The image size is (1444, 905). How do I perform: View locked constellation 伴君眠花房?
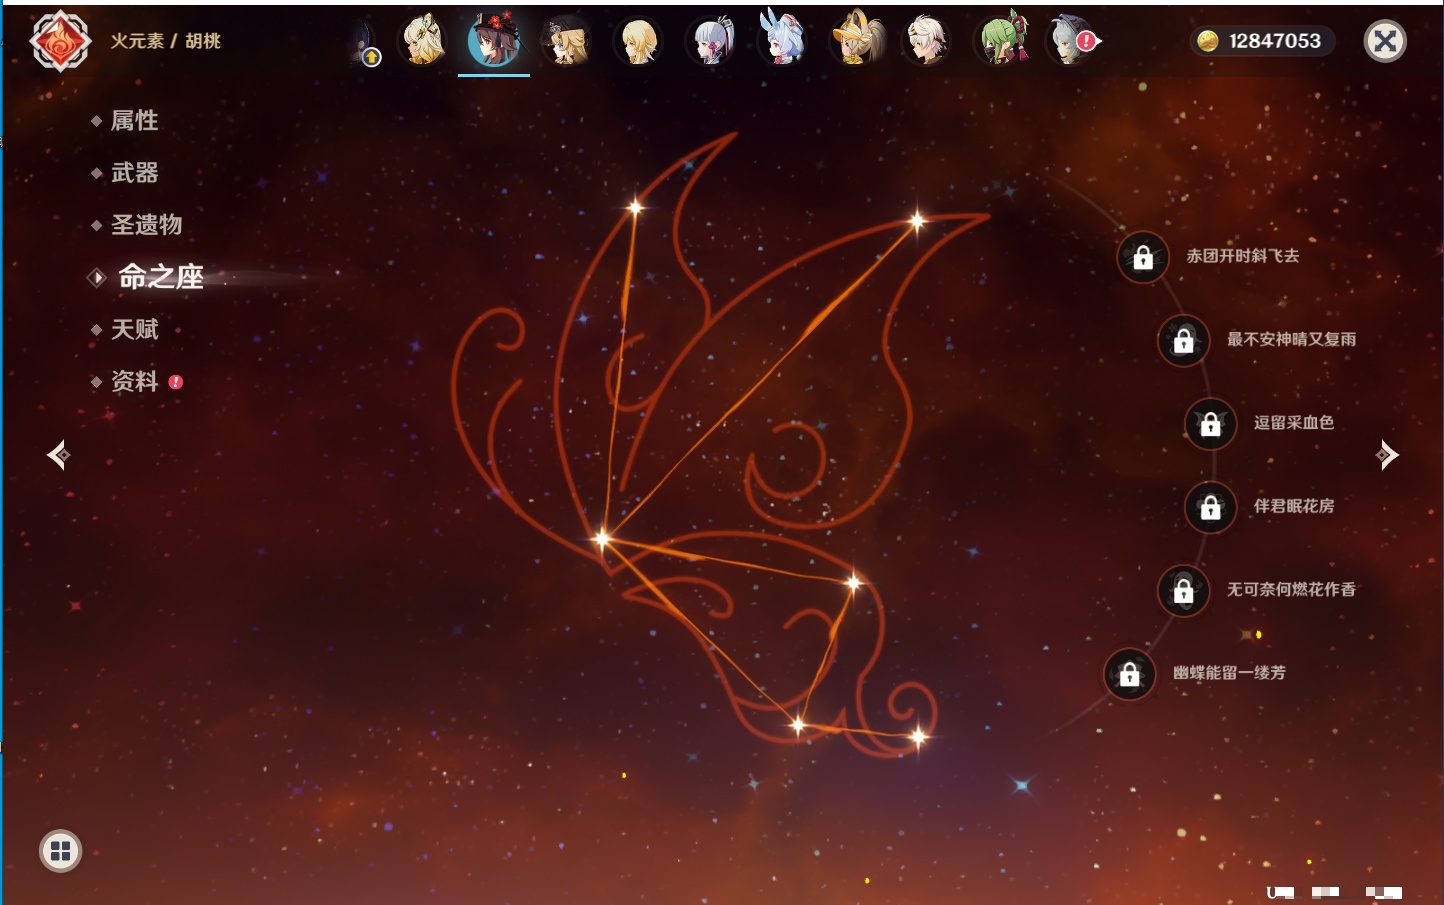pyautogui.click(x=1210, y=508)
